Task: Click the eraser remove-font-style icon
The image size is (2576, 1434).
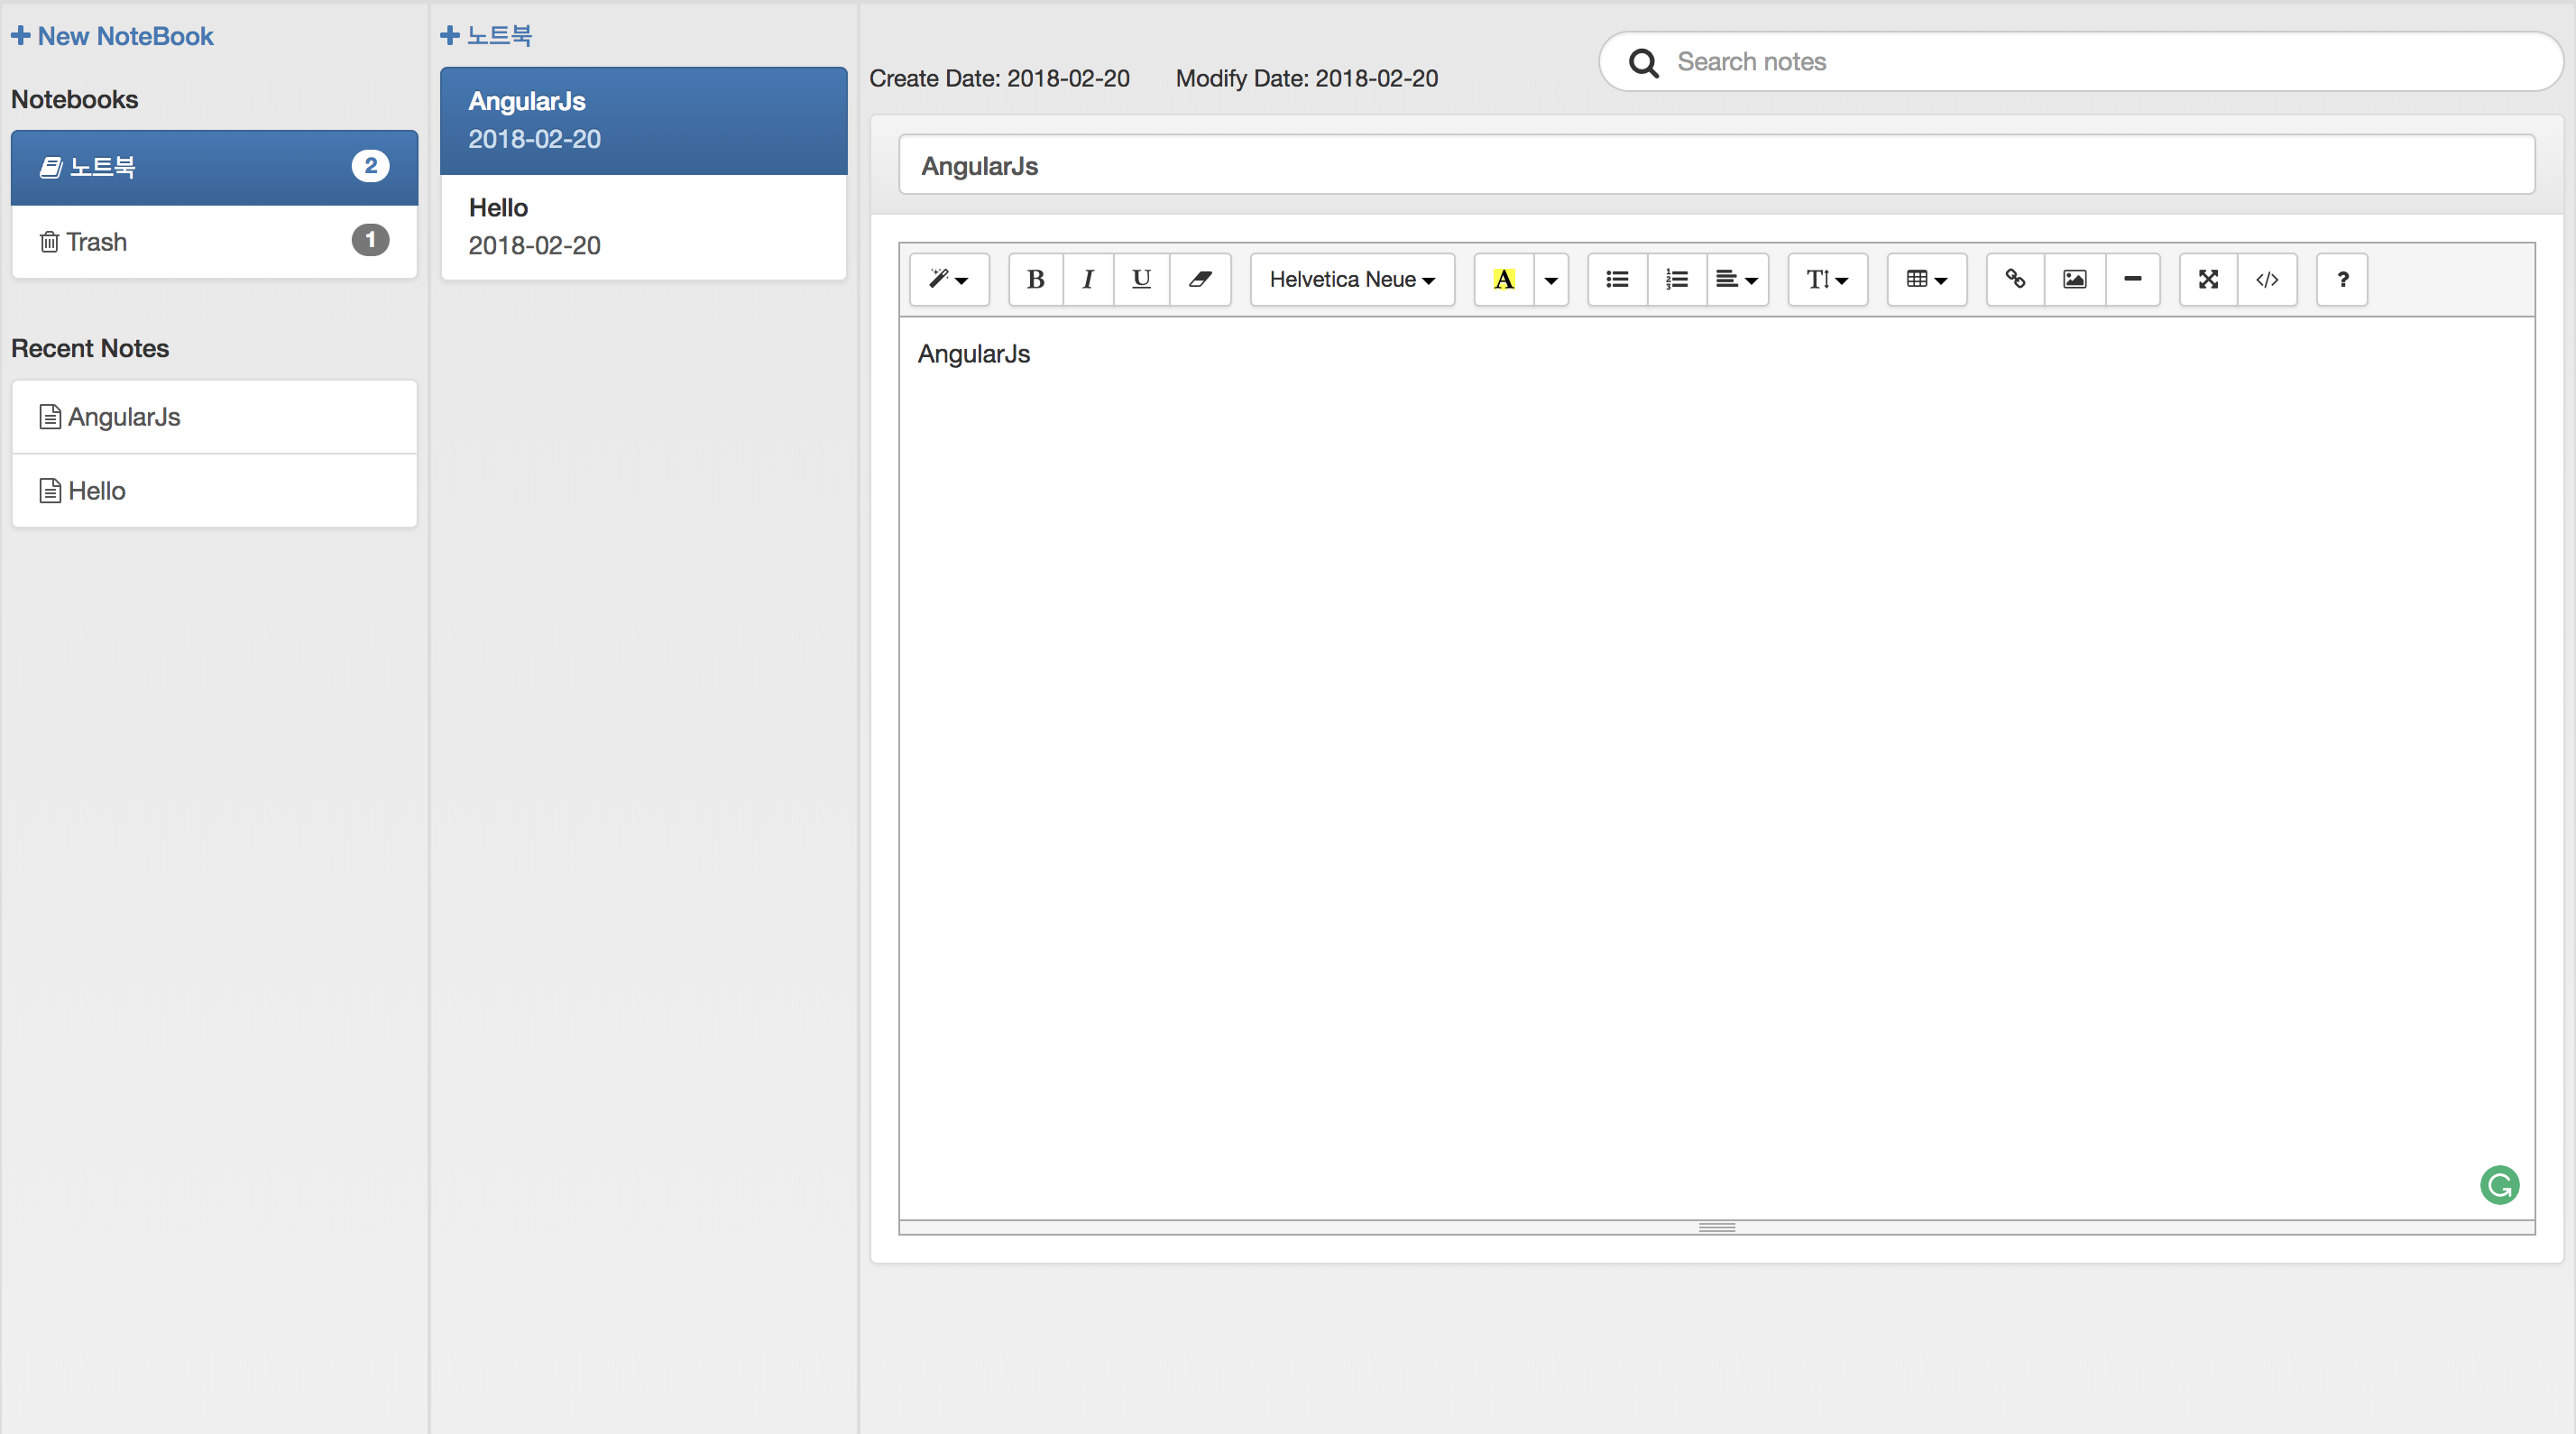Action: point(1200,279)
